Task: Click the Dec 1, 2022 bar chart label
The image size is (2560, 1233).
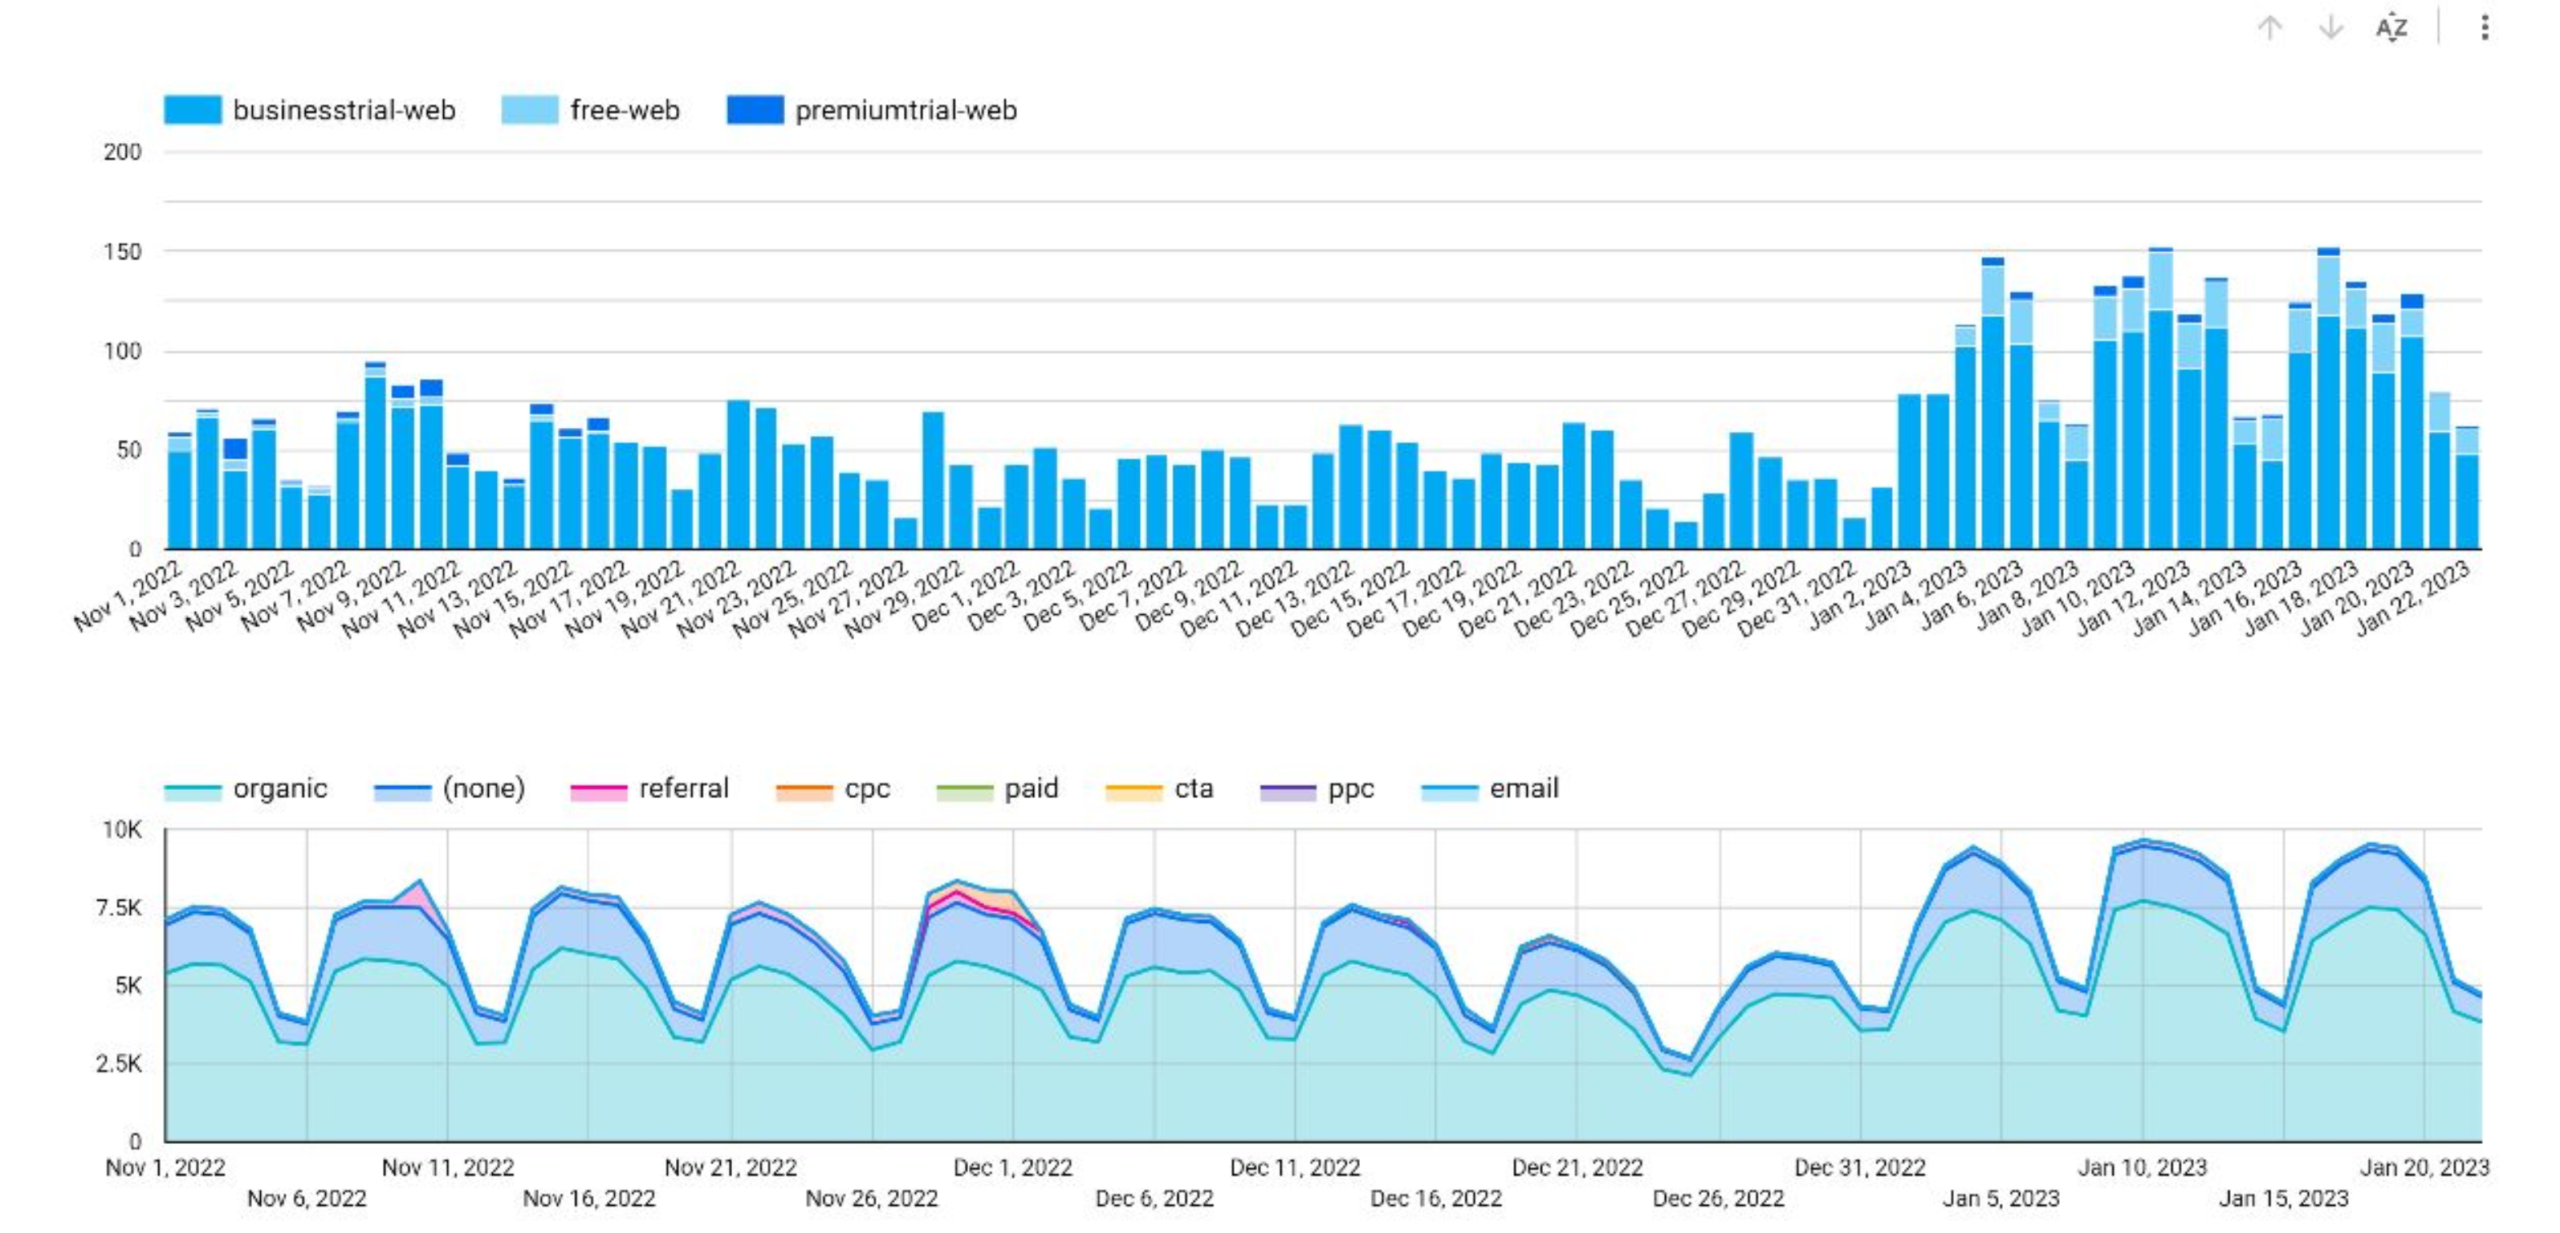Action: tap(965, 596)
